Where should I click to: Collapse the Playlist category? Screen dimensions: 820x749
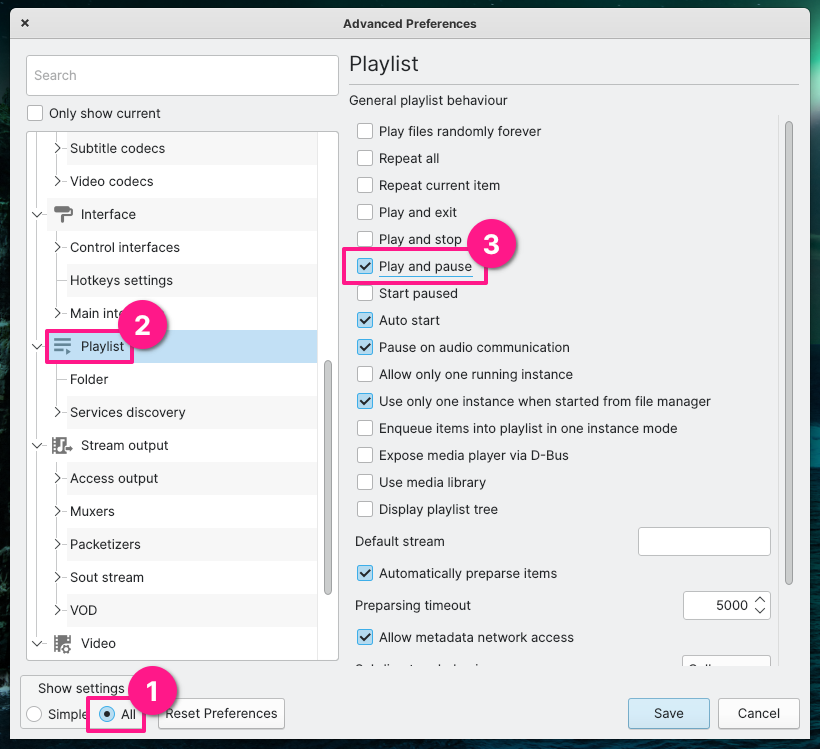[x=37, y=346]
